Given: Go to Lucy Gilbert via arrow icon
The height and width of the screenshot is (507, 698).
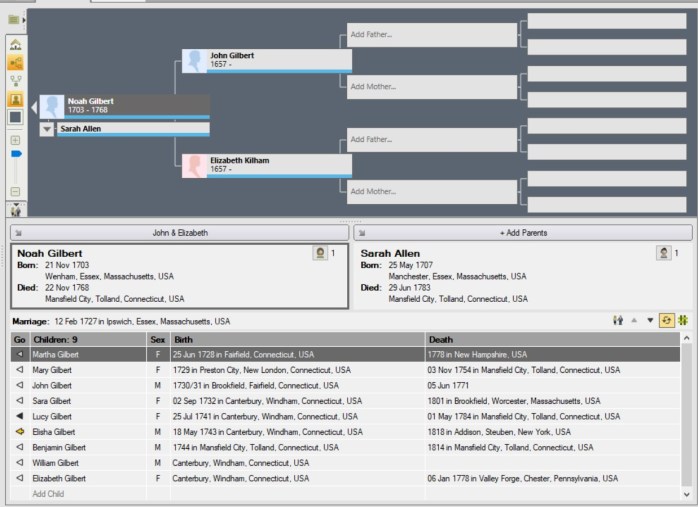Looking at the screenshot, I should [19, 416].
